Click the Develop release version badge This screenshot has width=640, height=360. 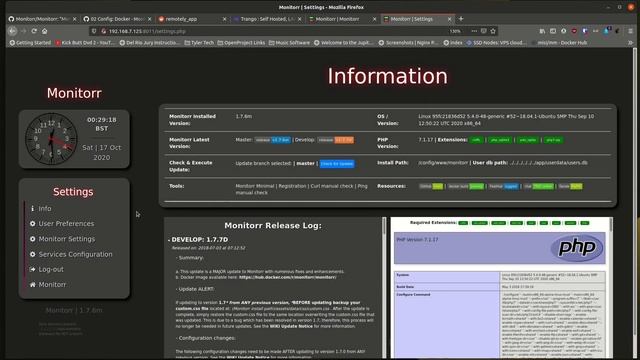point(336,140)
